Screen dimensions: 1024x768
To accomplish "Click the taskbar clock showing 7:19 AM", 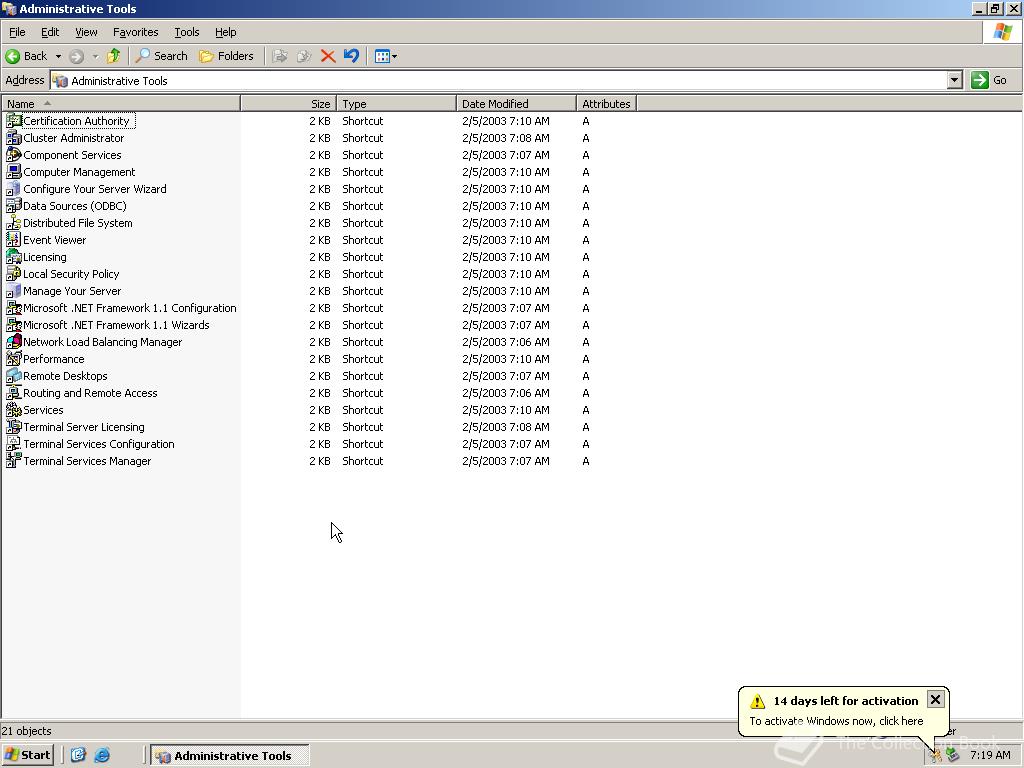I will pos(990,756).
